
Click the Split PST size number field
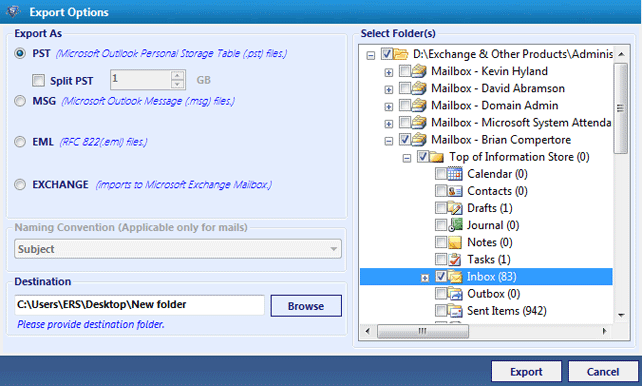[140, 79]
